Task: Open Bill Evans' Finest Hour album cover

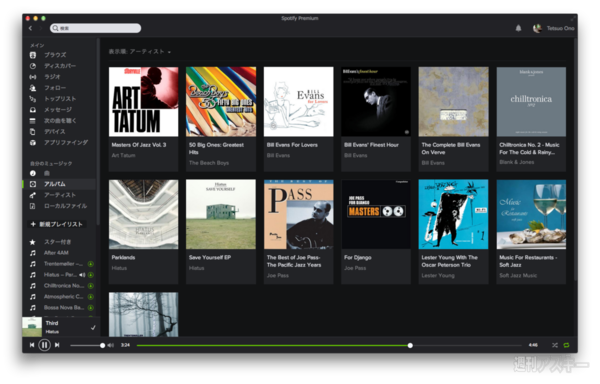Action: 376,102
